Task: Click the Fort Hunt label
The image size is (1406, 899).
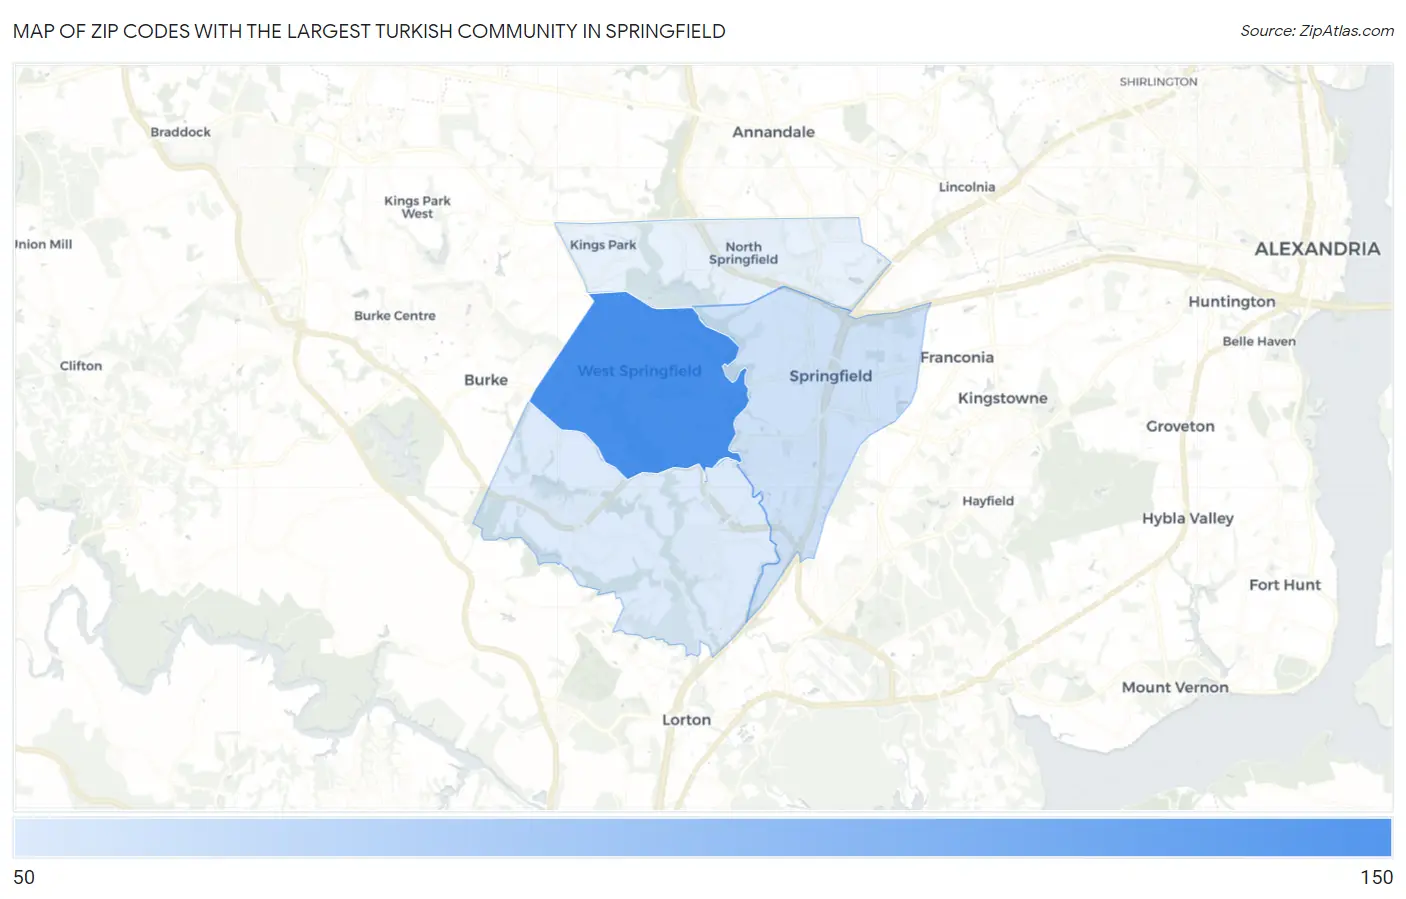Action: (1285, 585)
